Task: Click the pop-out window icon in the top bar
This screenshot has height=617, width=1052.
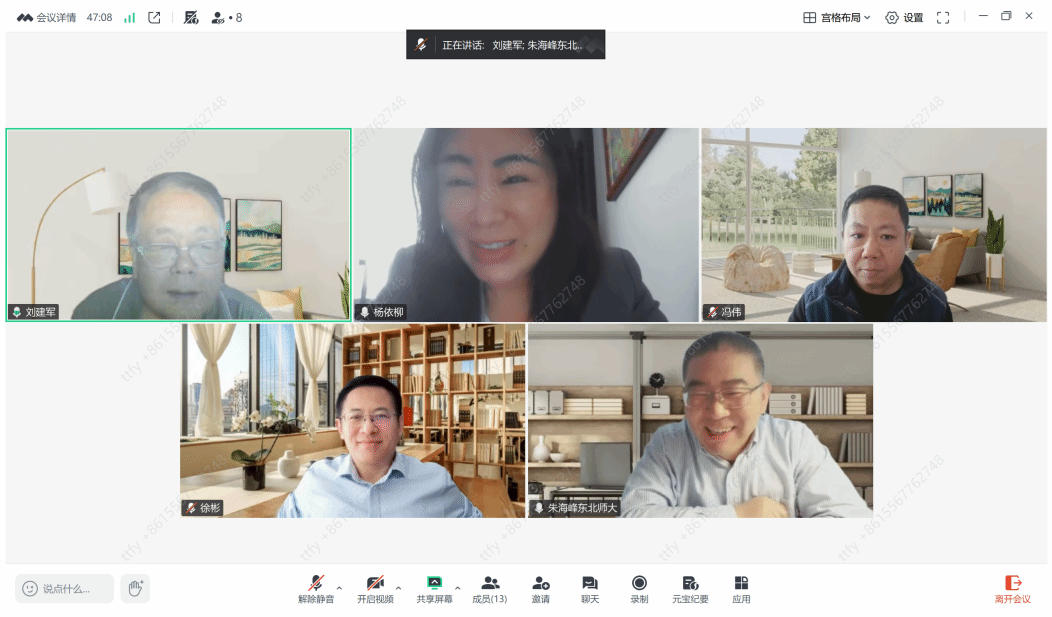Action: coord(154,17)
